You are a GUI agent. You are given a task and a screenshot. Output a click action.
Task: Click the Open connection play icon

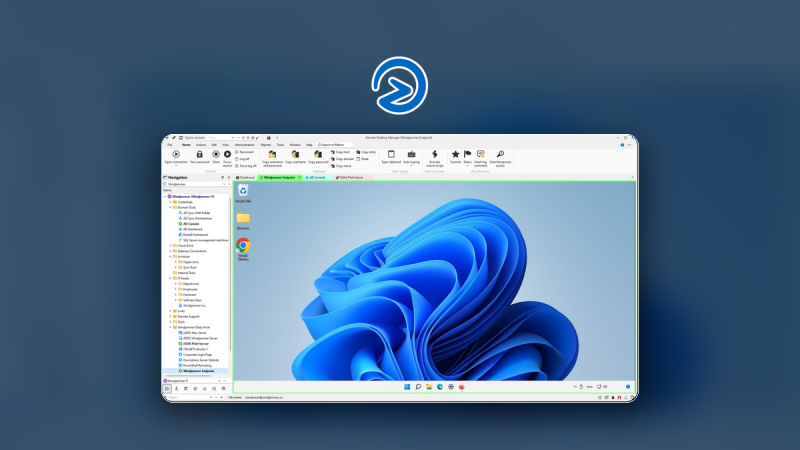click(176, 154)
